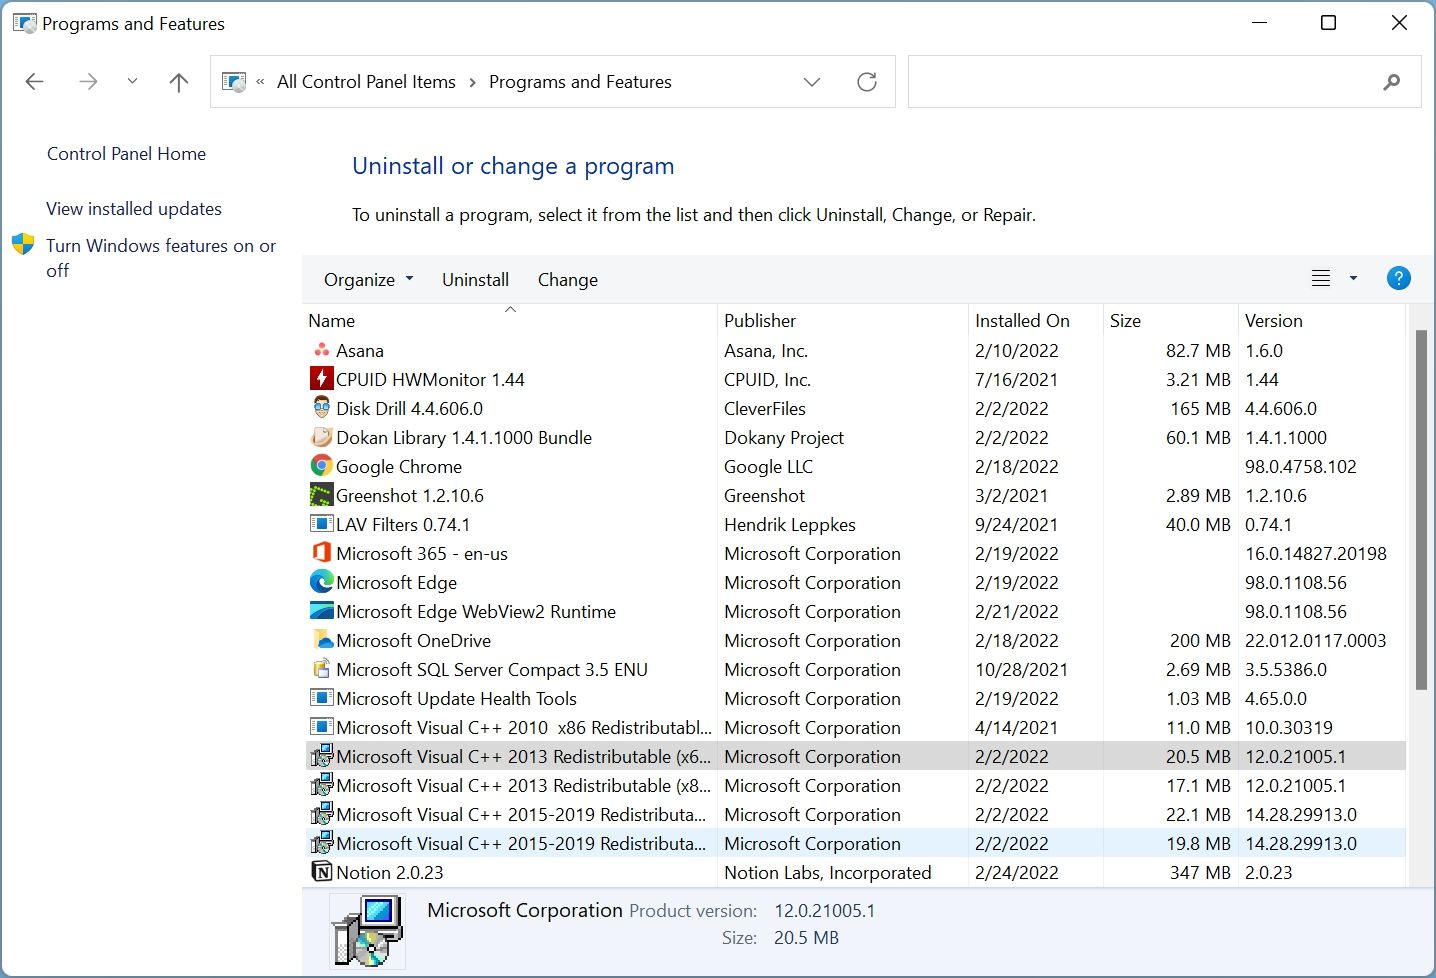Select the Microsoft Edge icon
Screen dimensions: 1436x978
pyautogui.click(x=321, y=582)
